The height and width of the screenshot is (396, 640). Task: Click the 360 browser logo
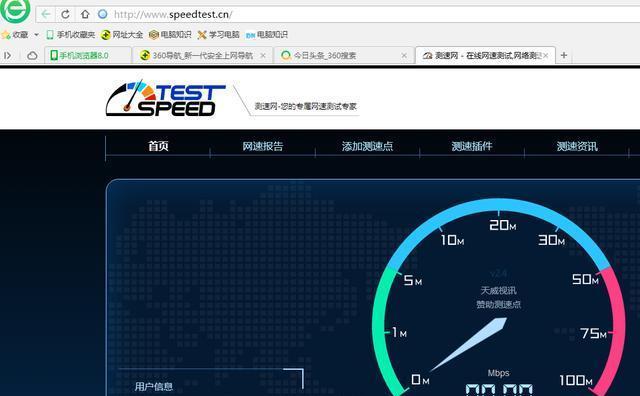coord(15,10)
